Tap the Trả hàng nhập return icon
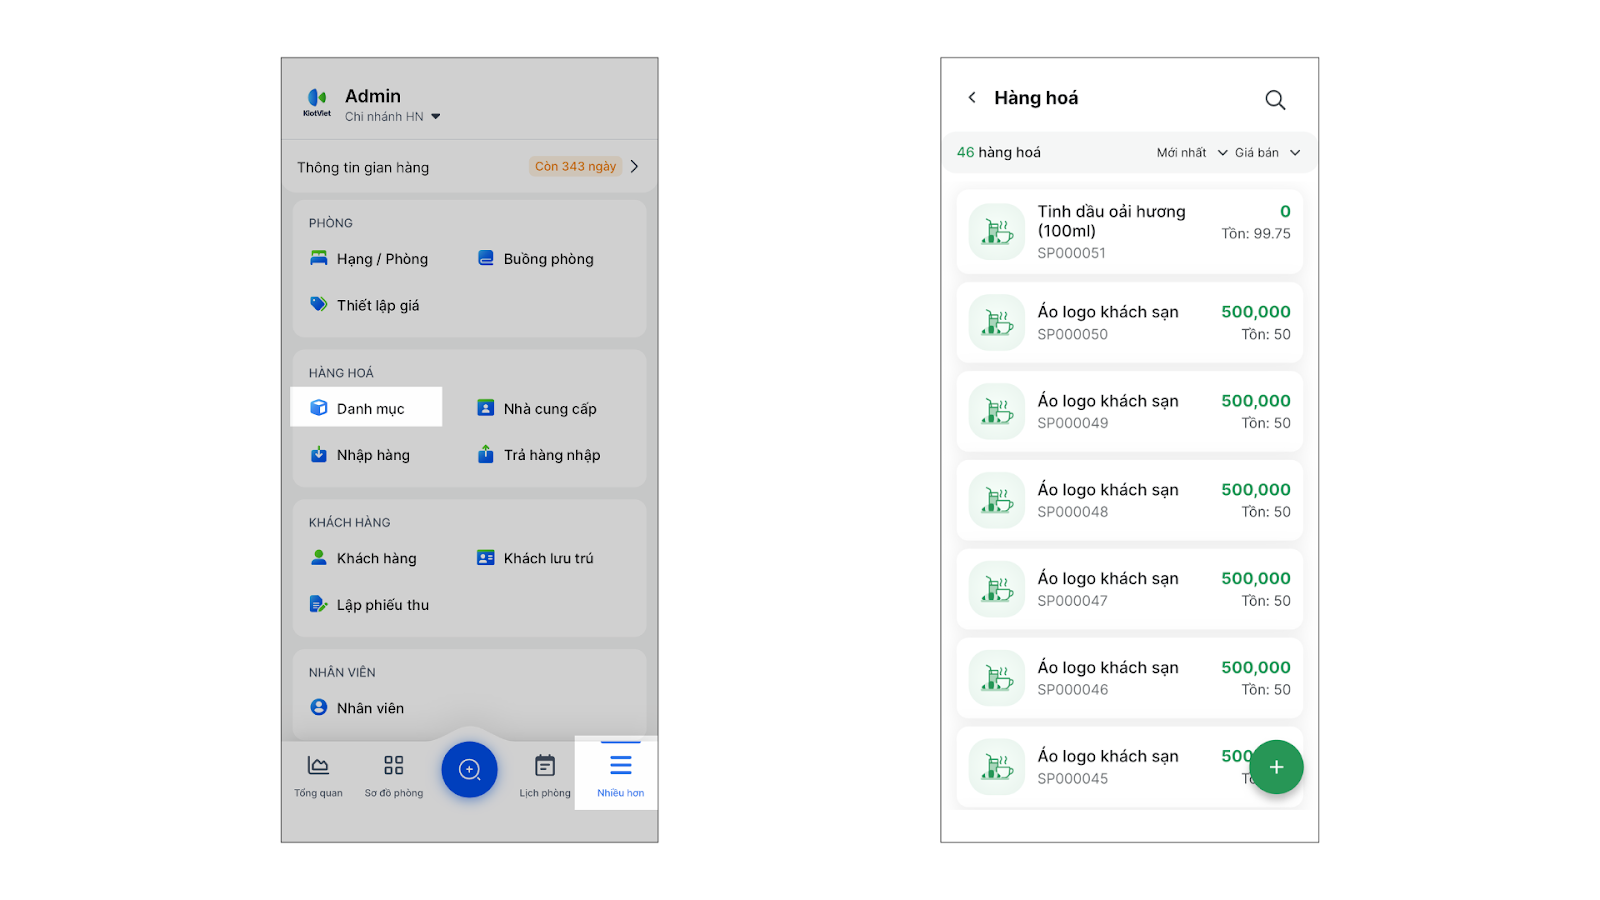 (486, 455)
